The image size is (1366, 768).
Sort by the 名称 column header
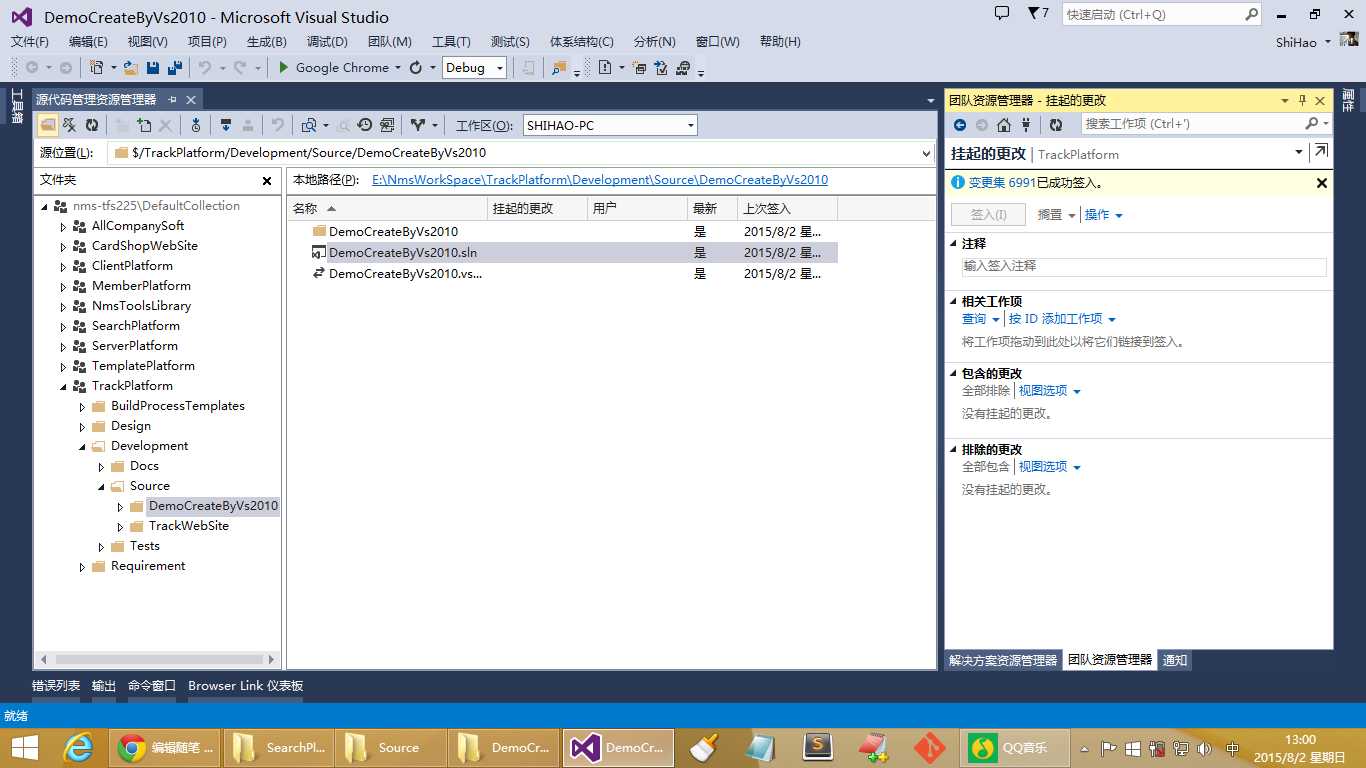click(388, 208)
